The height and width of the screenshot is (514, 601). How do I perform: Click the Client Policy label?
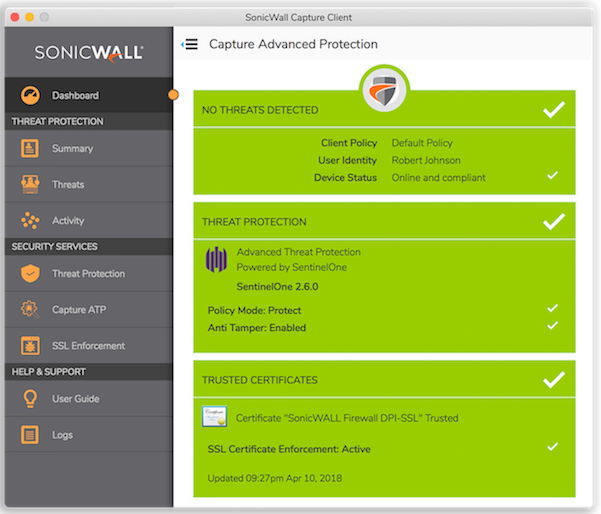coord(349,143)
